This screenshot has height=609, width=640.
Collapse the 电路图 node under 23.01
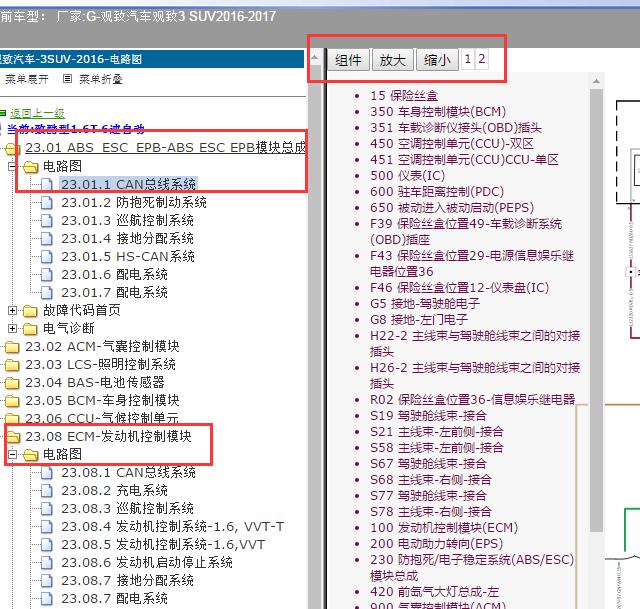point(12,166)
